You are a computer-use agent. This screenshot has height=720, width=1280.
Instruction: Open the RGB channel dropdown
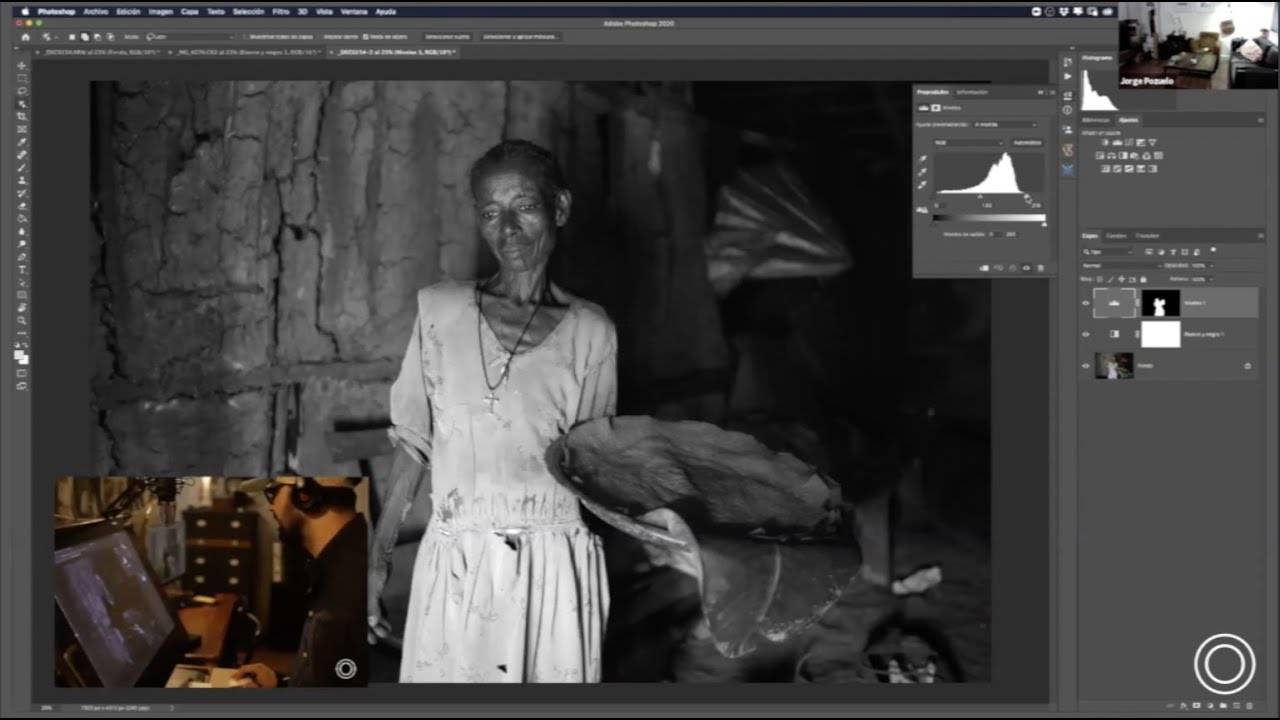click(x=968, y=142)
